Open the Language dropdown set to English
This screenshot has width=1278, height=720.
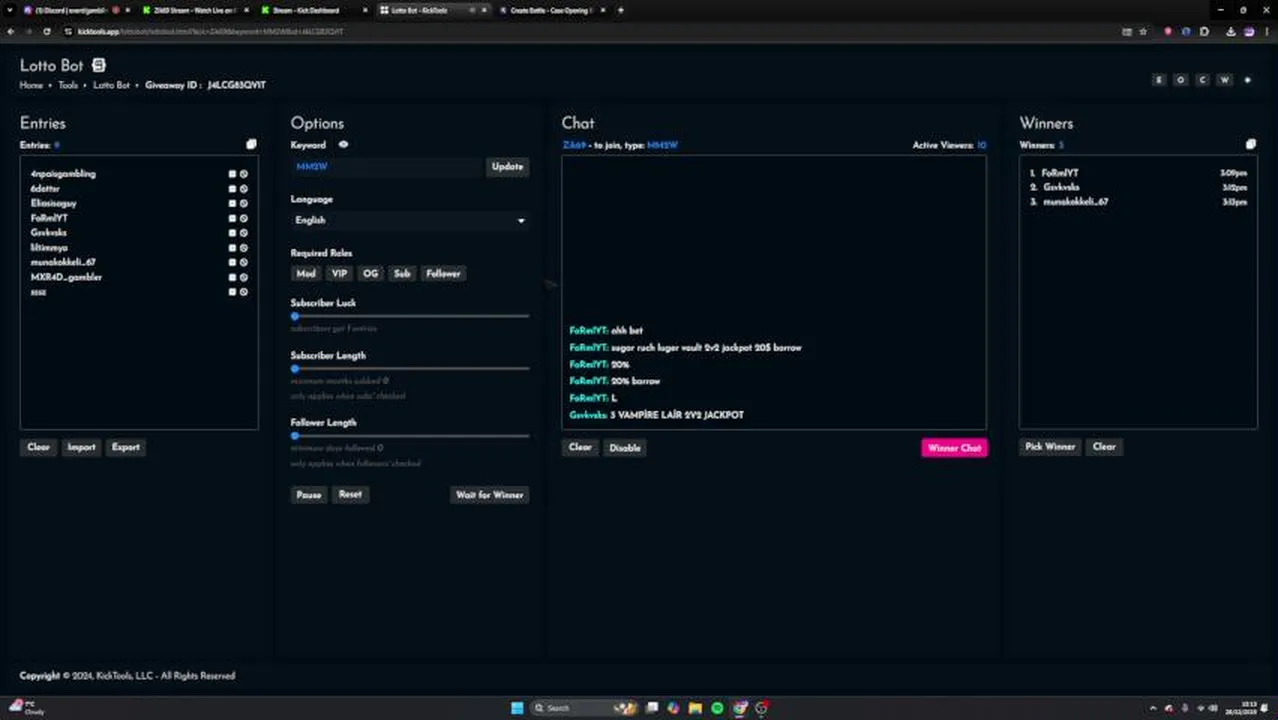tap(410, 220)
